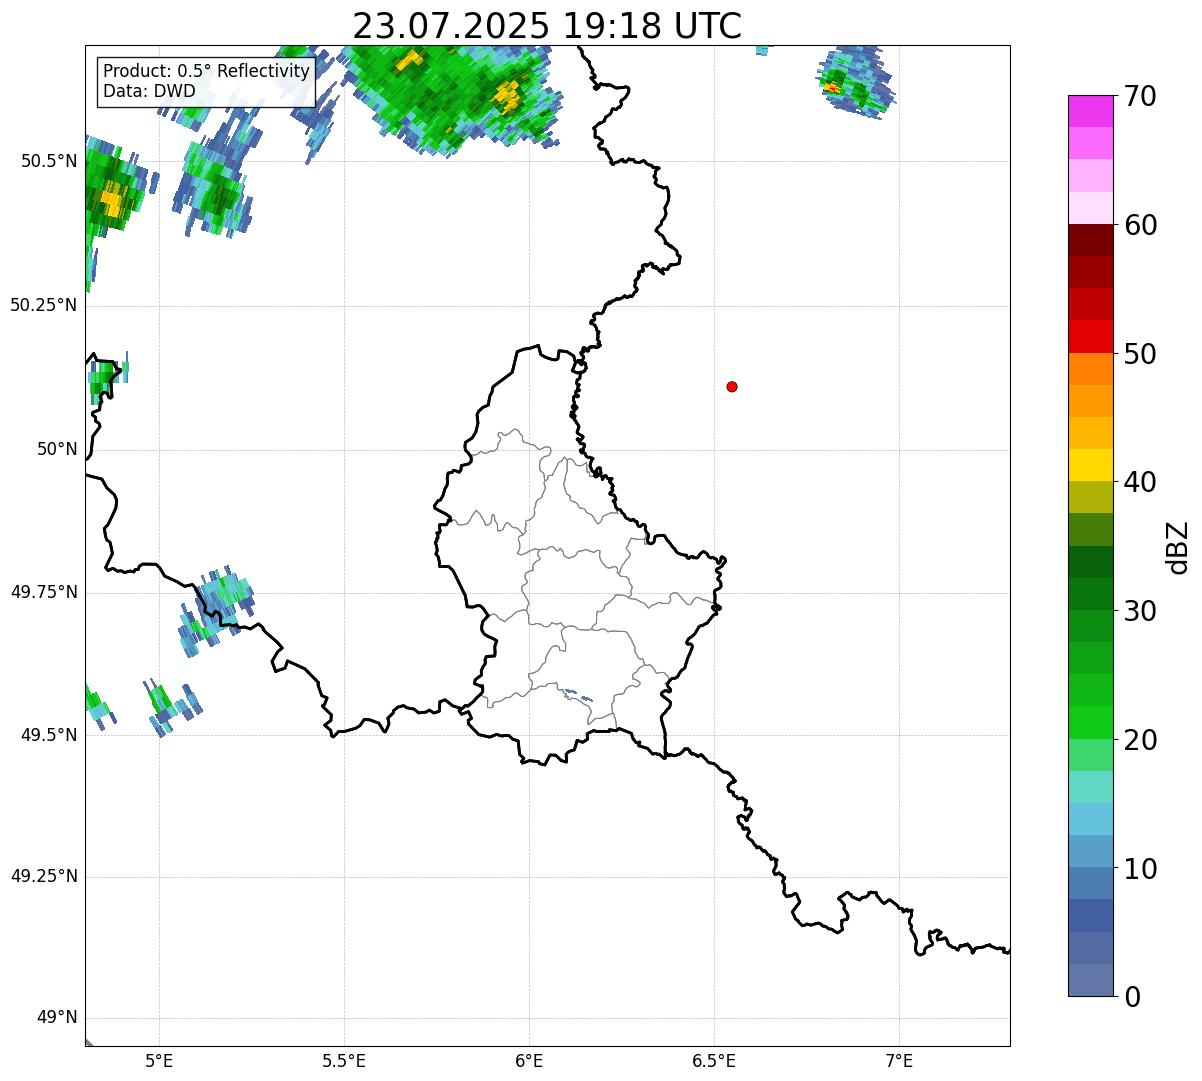Select the 49.25°N latitude label
Viewport: 1202px width, 1081px height.
tap(43, 877)
